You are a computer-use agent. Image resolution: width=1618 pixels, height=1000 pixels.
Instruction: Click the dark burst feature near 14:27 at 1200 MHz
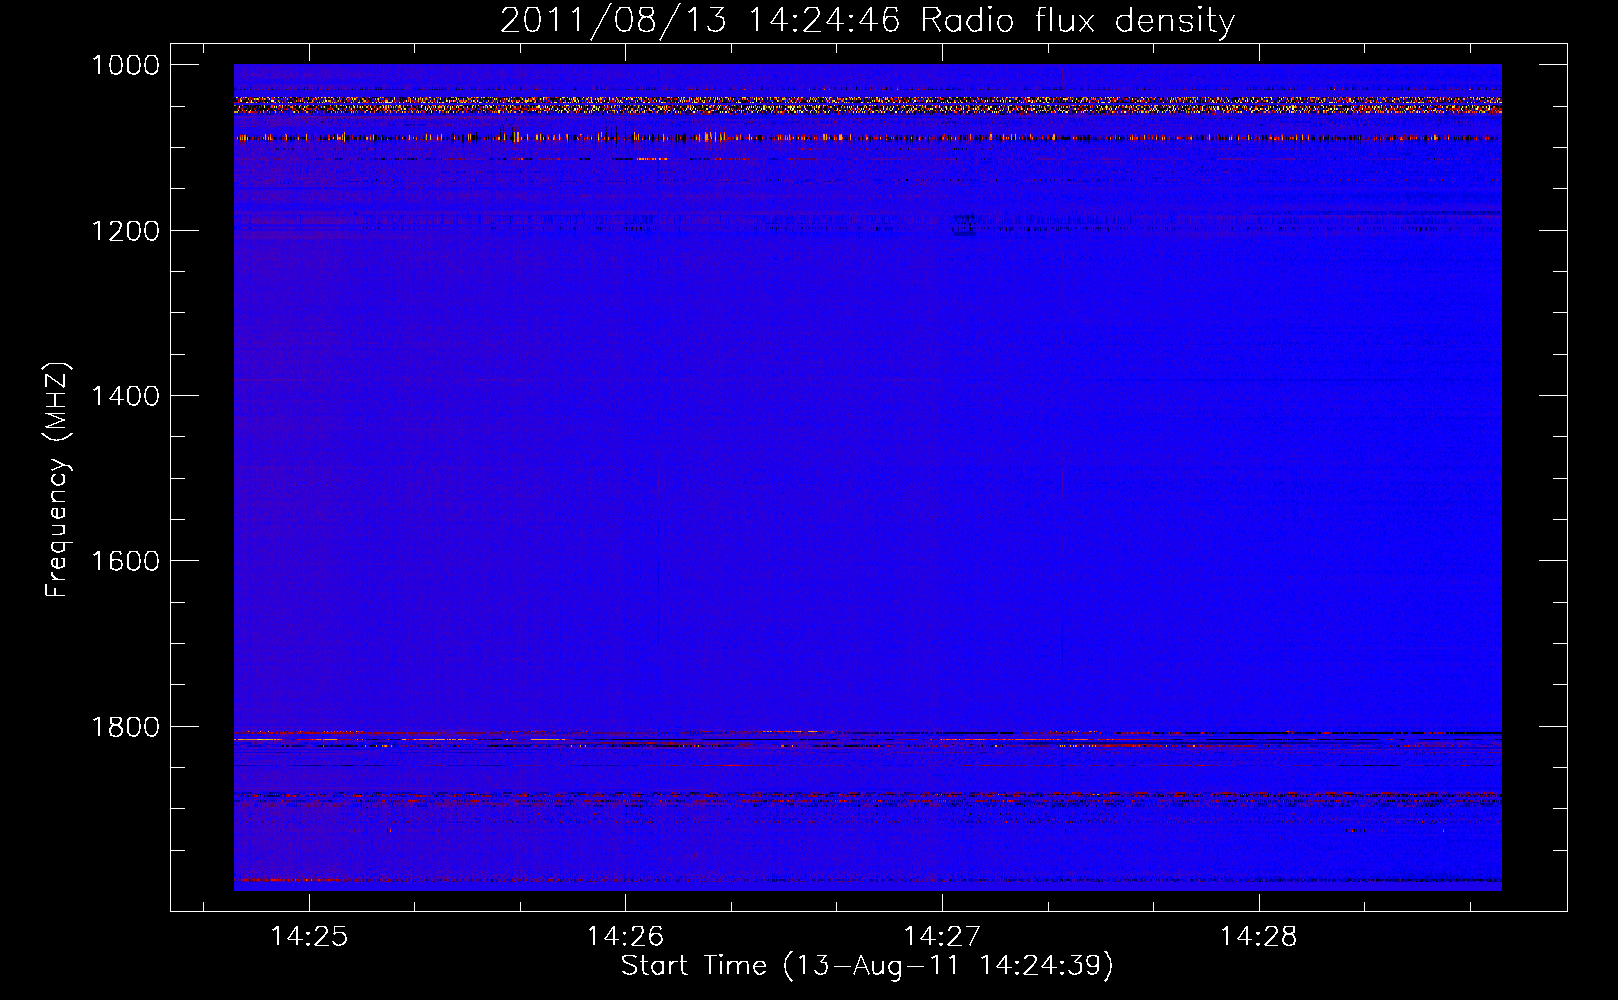coord(963,225)
